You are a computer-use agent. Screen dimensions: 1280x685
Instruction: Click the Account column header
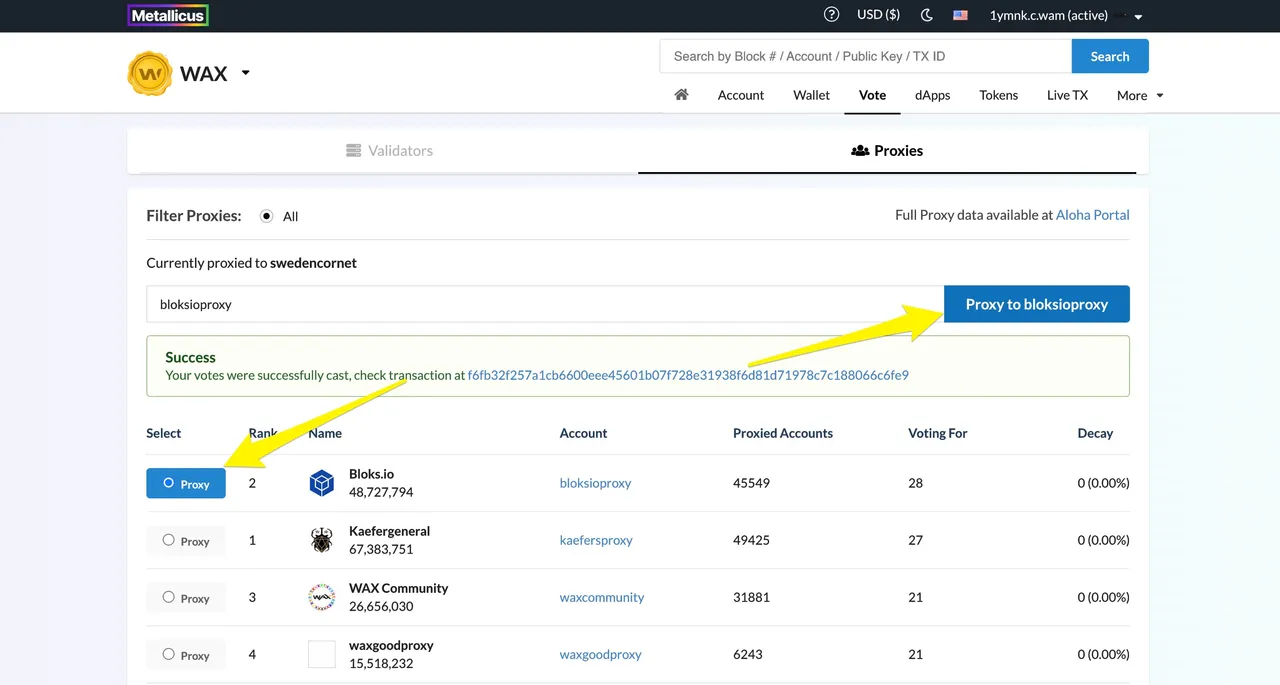[583, 433]
